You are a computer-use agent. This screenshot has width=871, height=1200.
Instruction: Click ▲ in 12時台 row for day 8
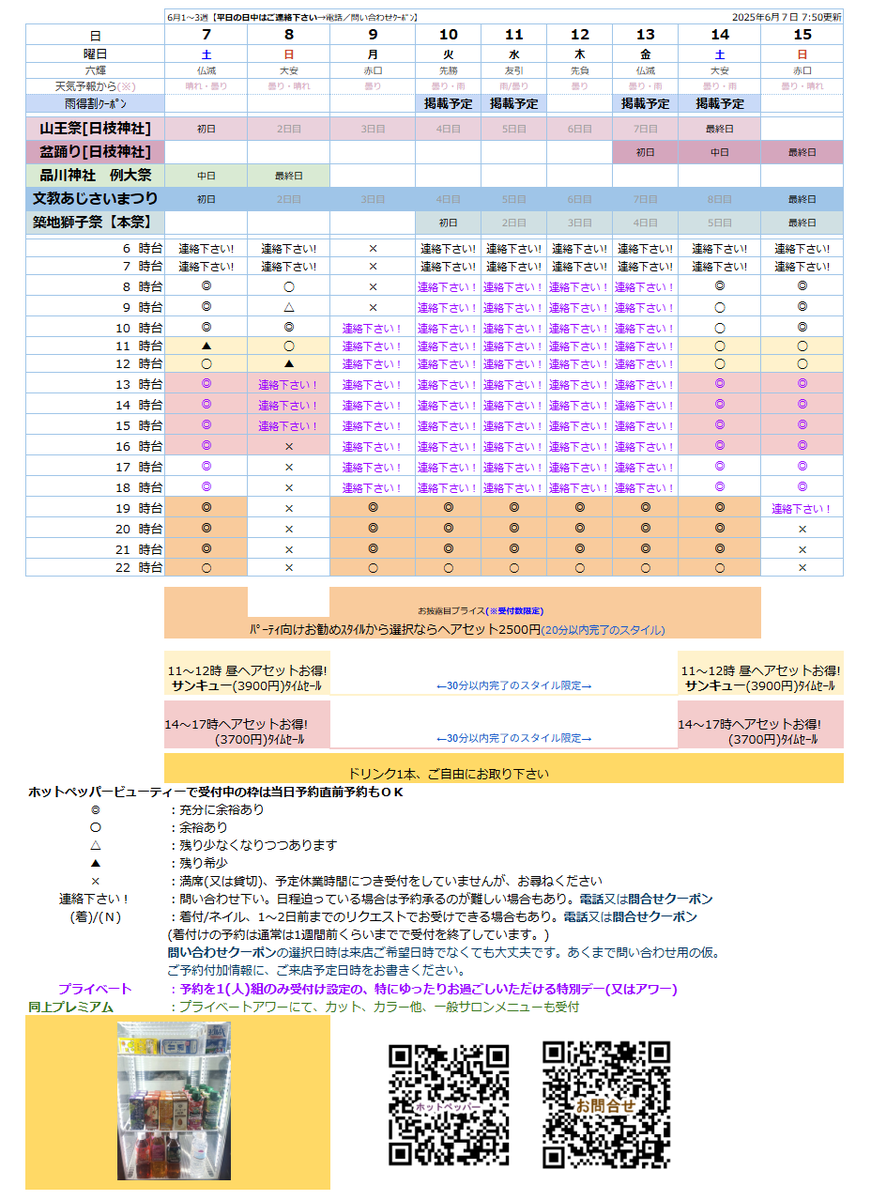point(288,364)
